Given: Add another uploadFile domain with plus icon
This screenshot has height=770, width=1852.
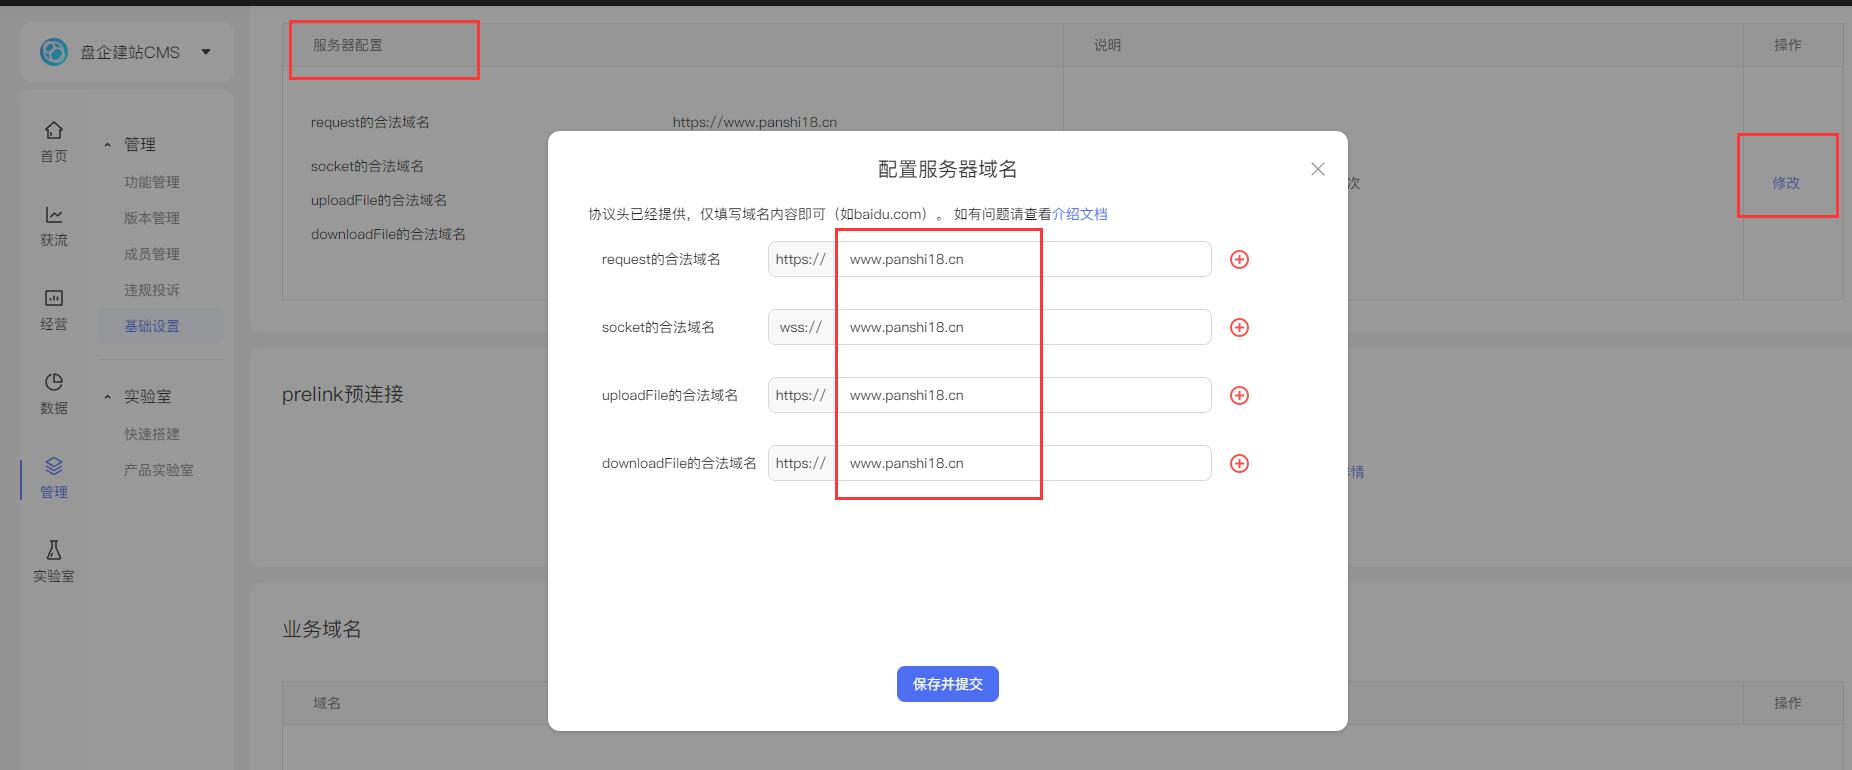Looking at the screenshot, I should (1239, 396).
